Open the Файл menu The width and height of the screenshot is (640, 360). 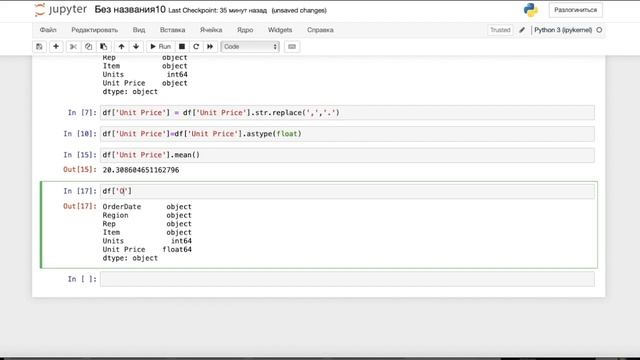pyautogui.click(x=48, y=30)
